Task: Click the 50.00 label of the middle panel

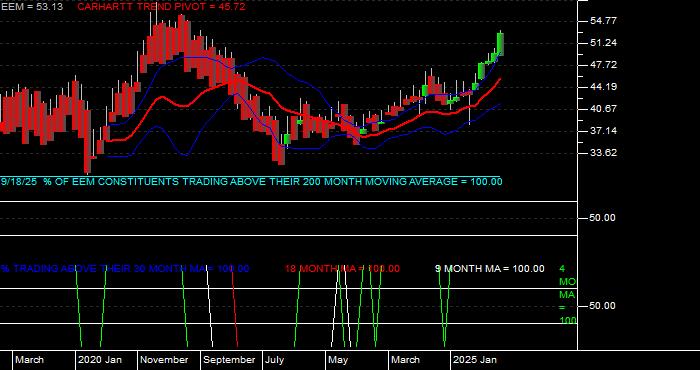Action: tap(603, 218)
